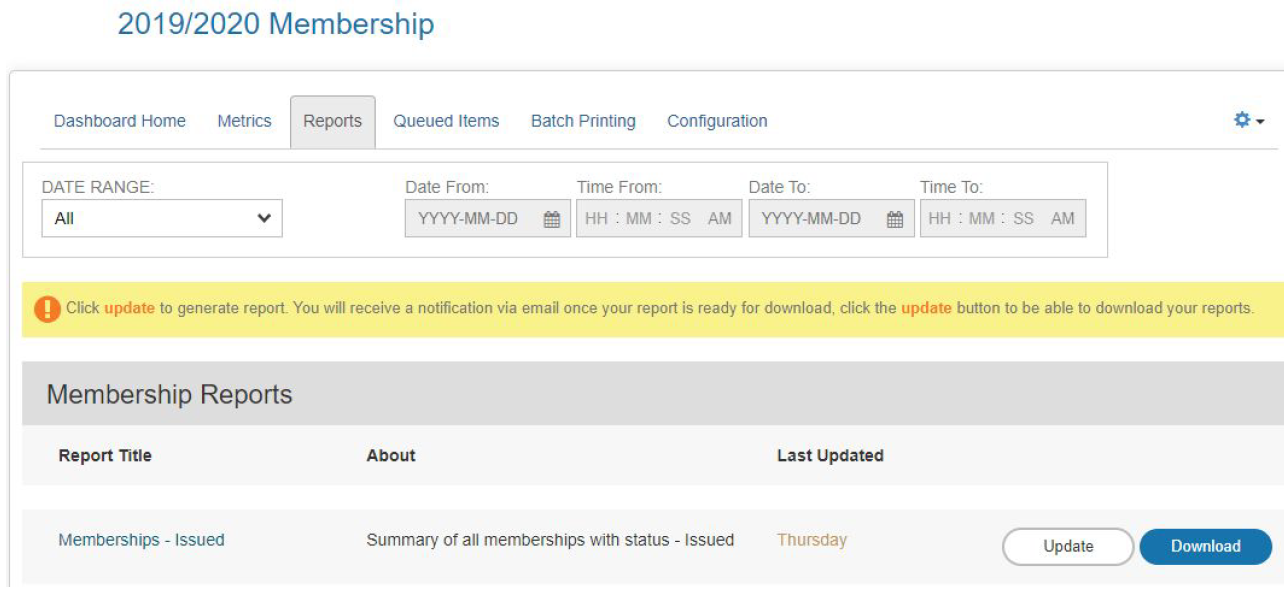This screenshot has width=1284, height=590.
Task: Open the gear settings menu
Action: 1248,121
